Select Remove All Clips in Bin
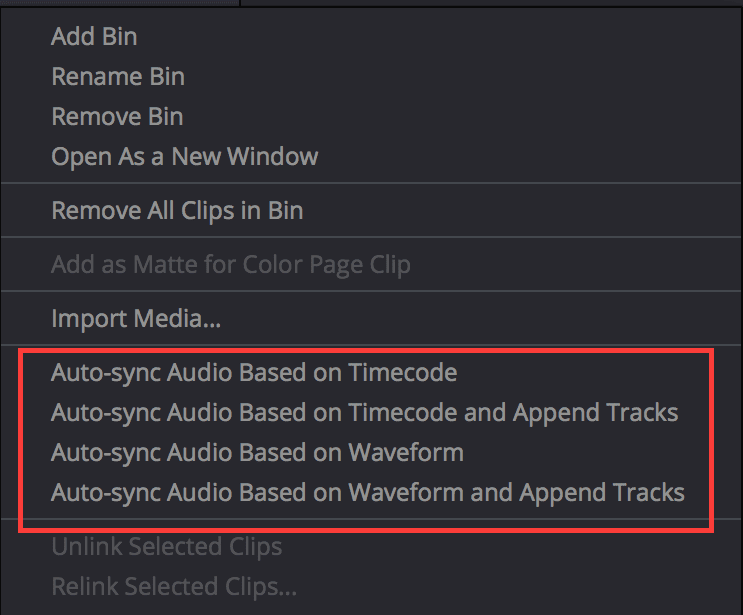The height and width of the screenshot is (615, 743). pos(177,211)
